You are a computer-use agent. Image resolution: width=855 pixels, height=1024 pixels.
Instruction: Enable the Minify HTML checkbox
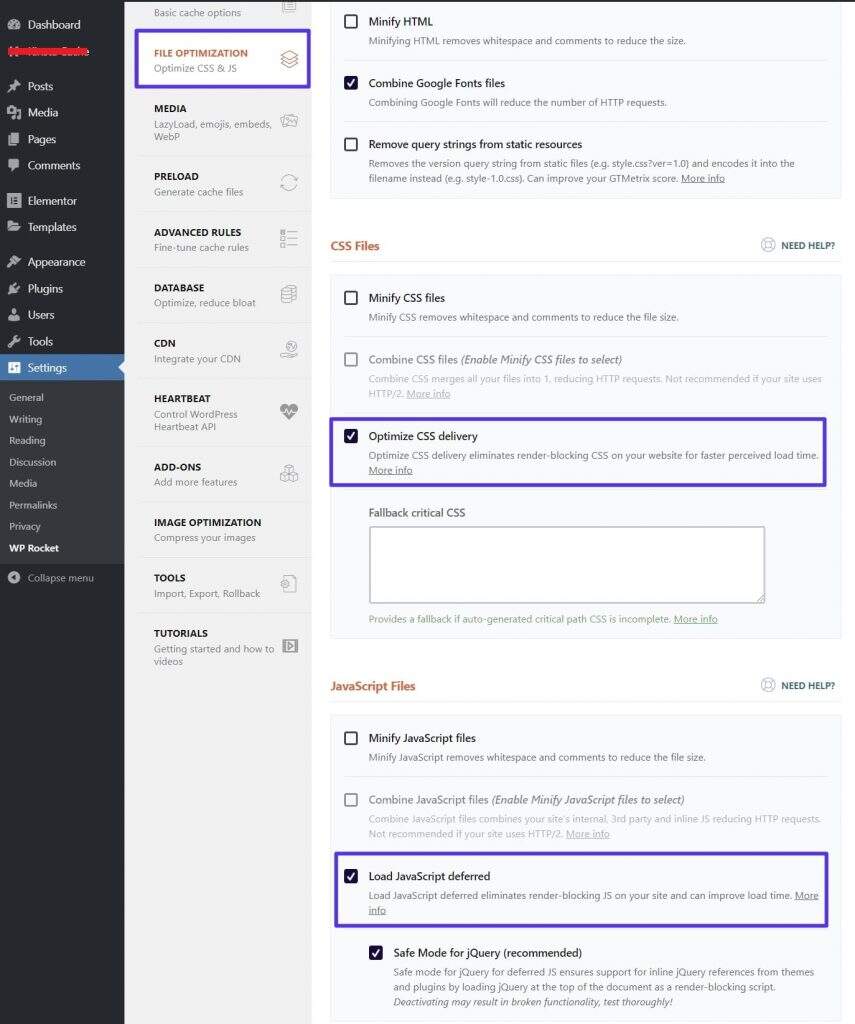click(x=351, y=21)
